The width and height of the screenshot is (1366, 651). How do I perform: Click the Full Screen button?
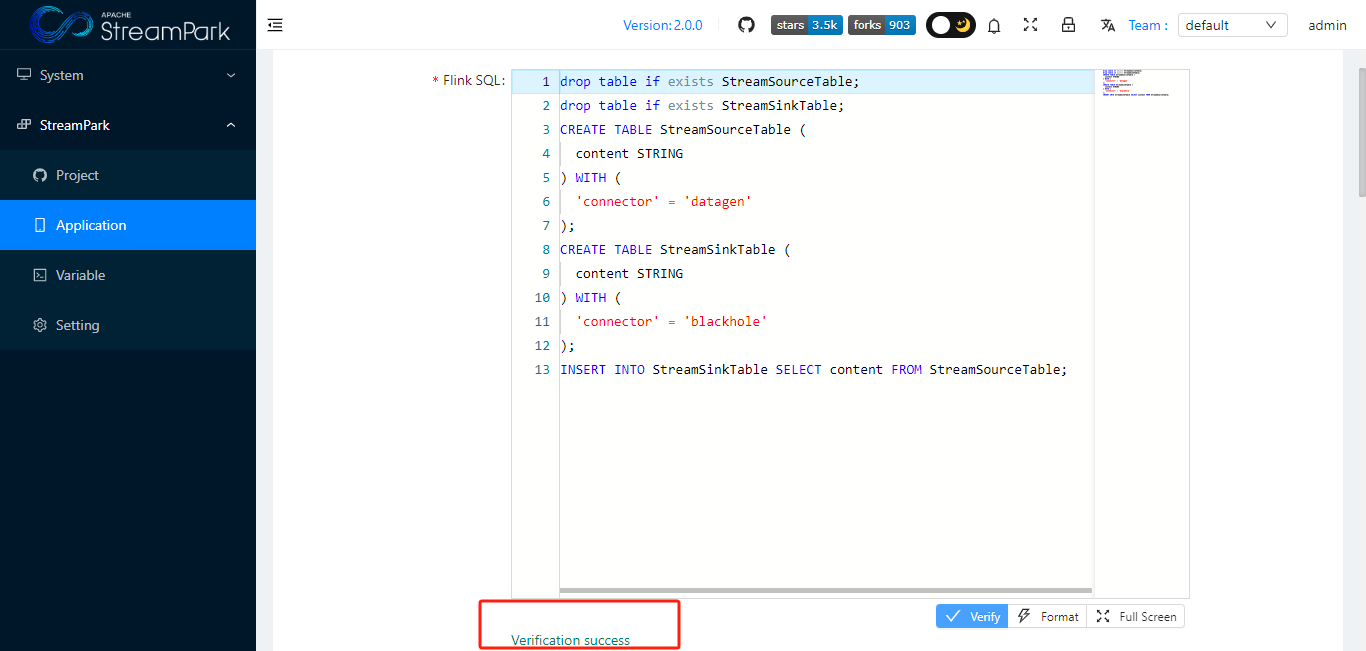pos(1136,616)
